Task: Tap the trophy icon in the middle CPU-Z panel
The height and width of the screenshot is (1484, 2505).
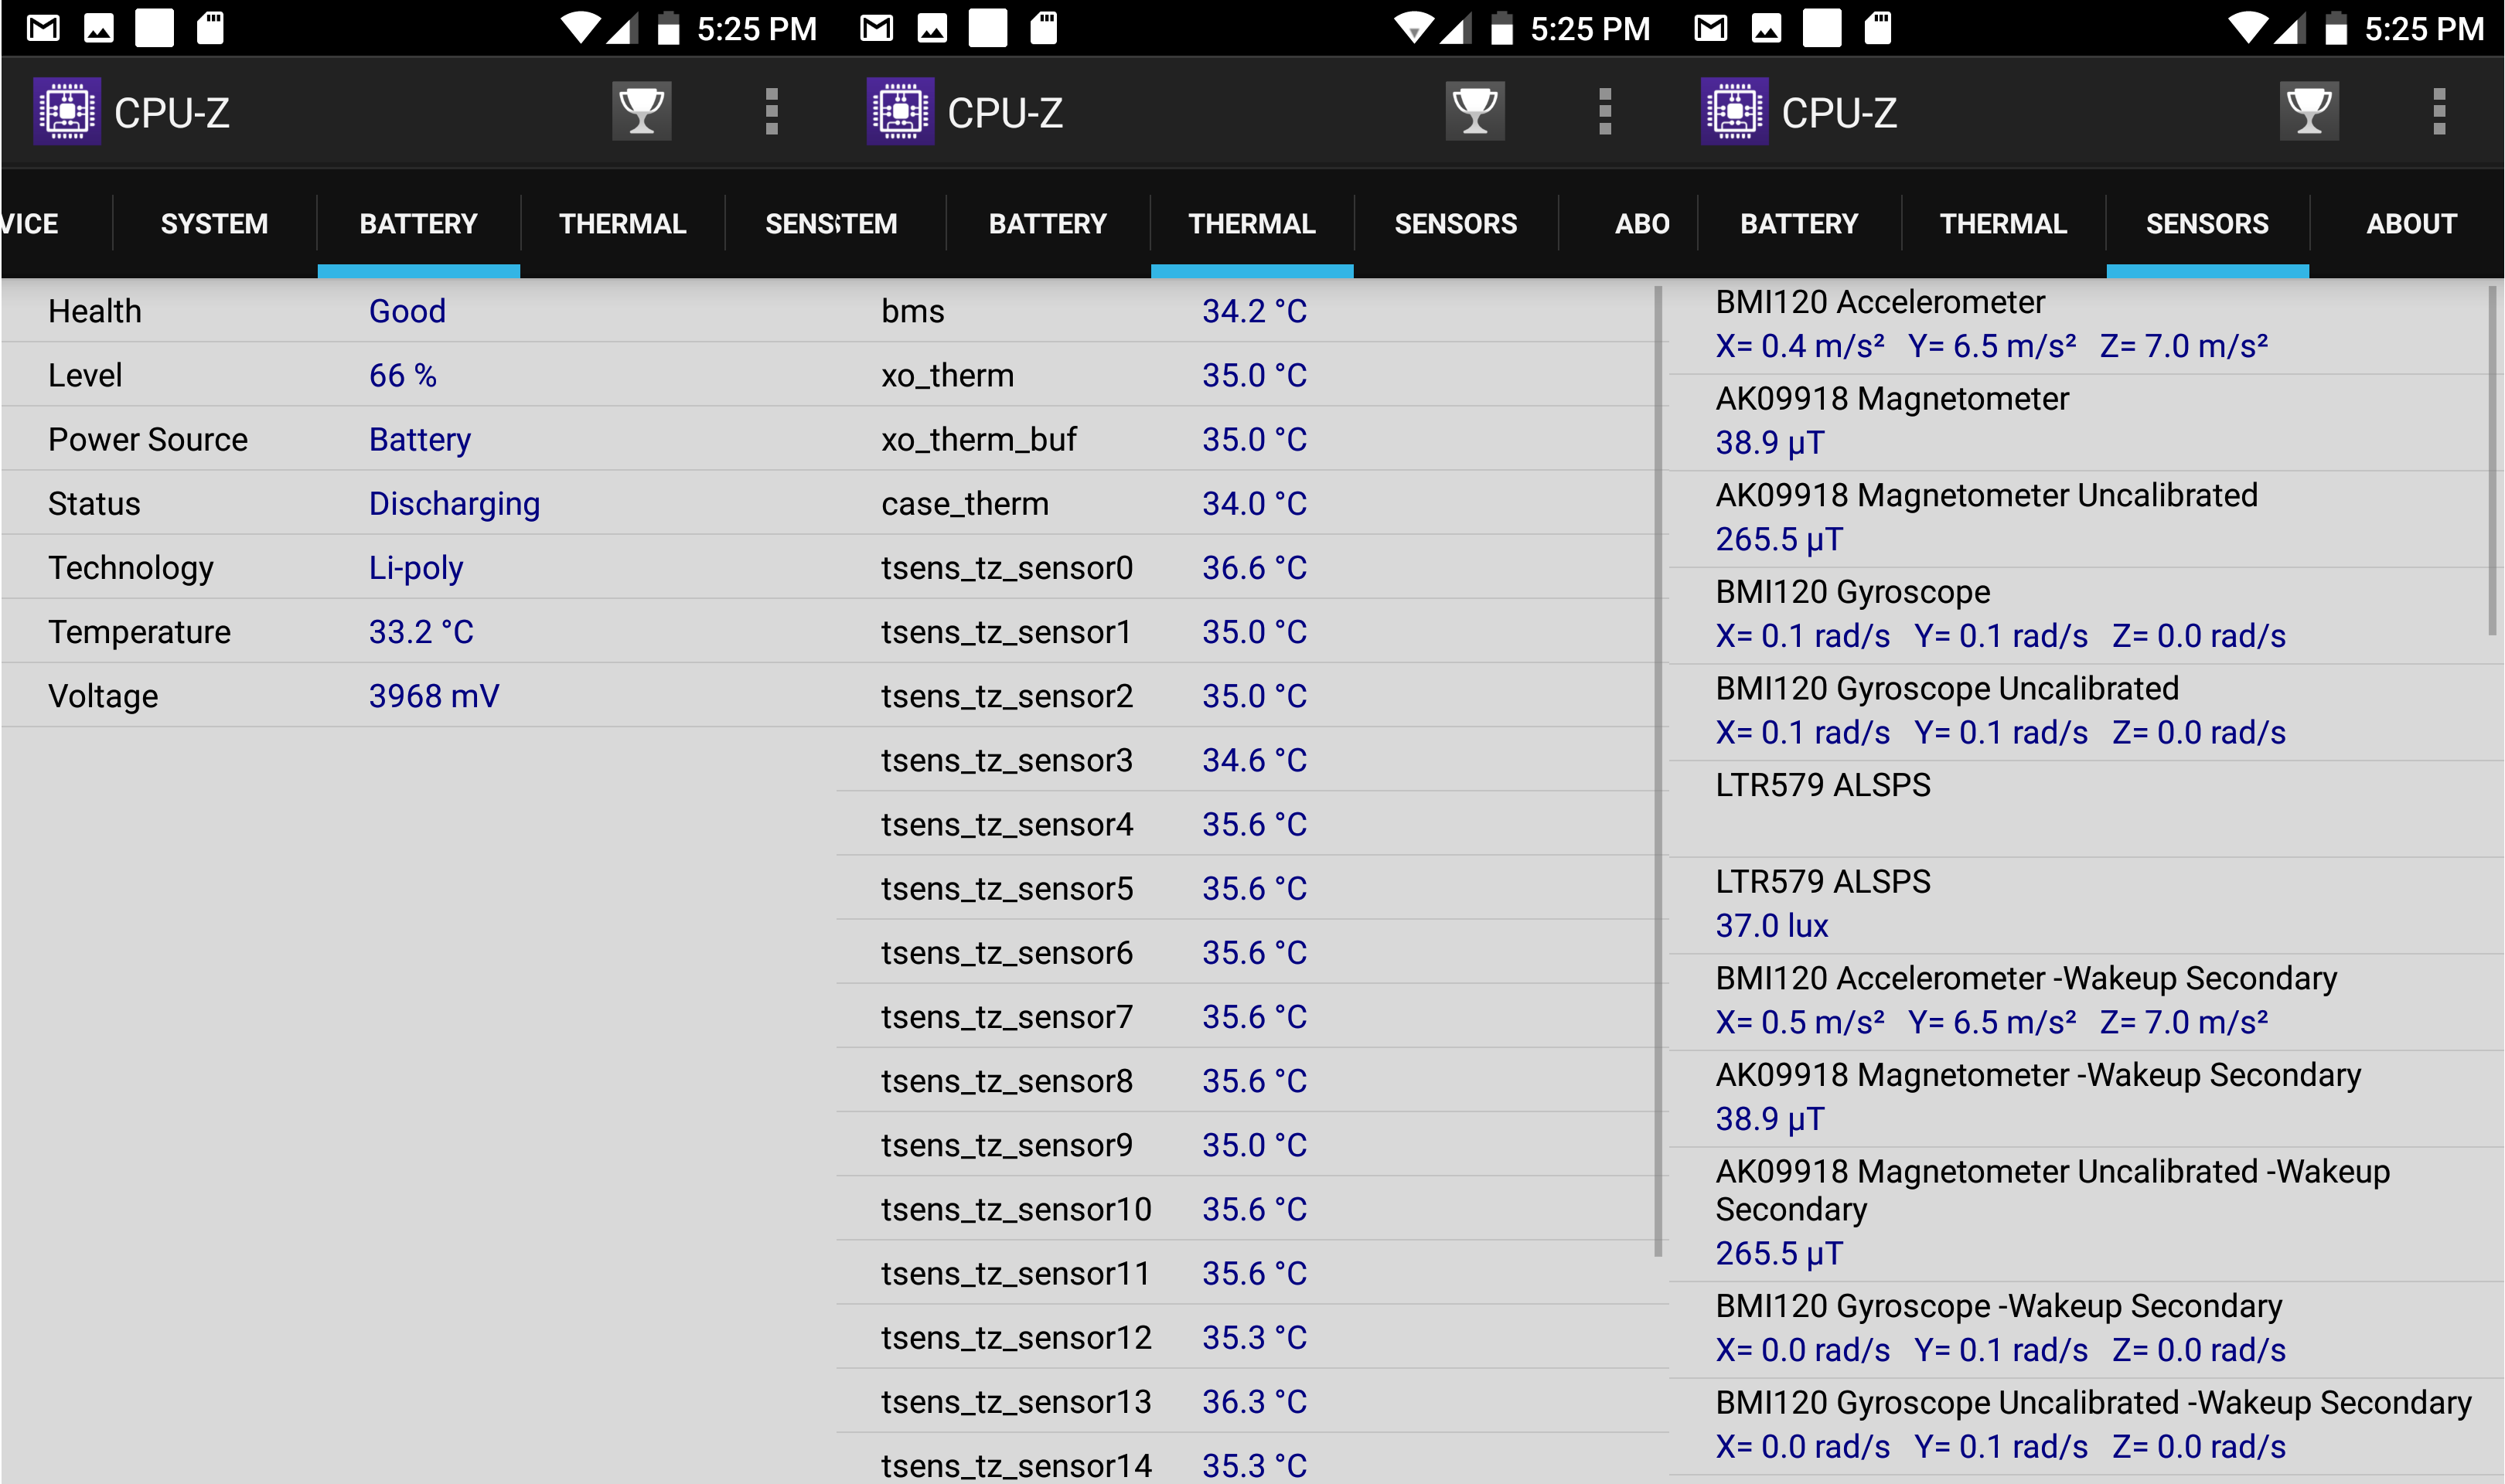Action: pyautogui.click(x=1475, y=111)
